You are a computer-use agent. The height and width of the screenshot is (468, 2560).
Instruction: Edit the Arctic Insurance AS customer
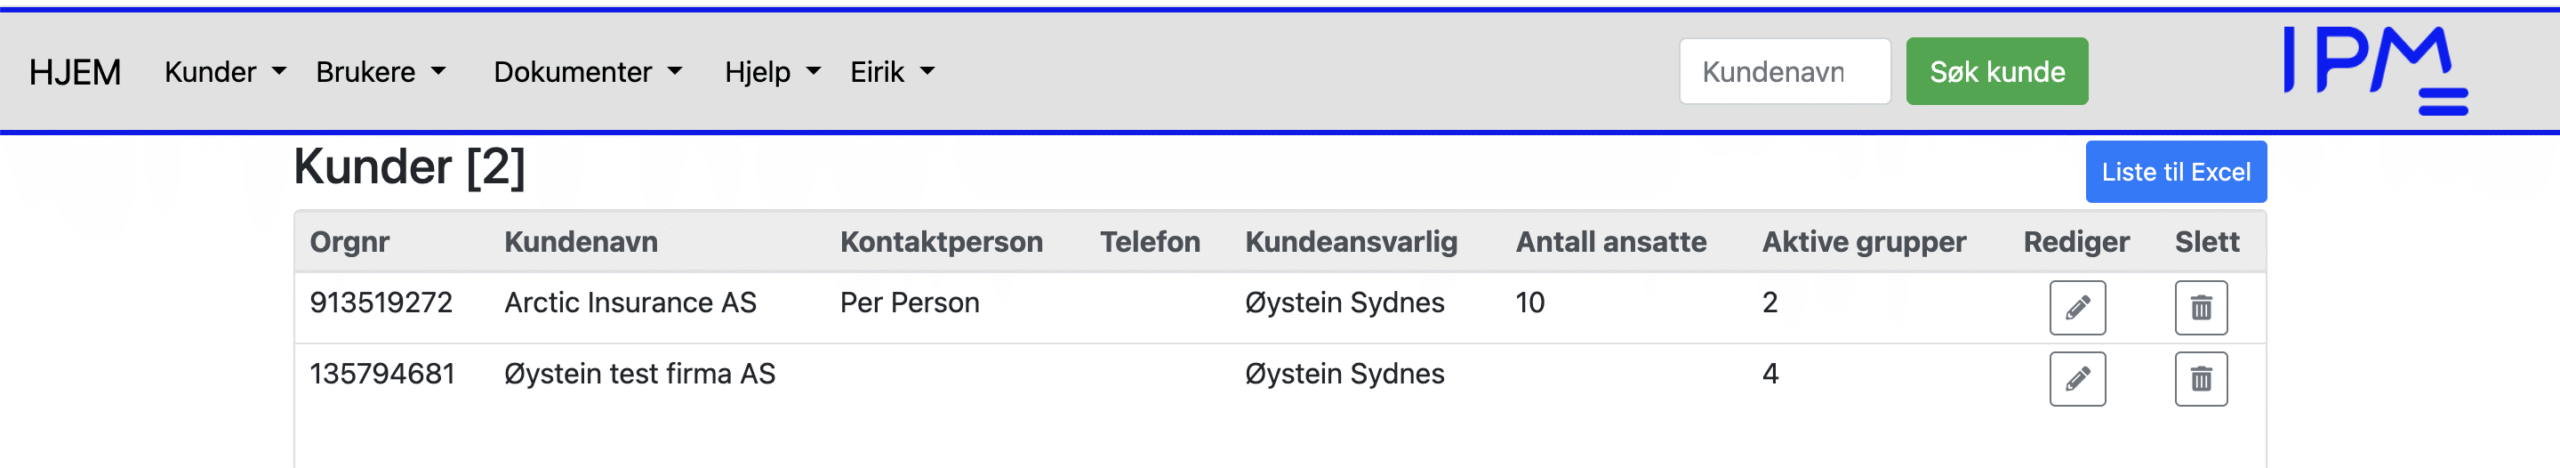tap(2077, 307)
